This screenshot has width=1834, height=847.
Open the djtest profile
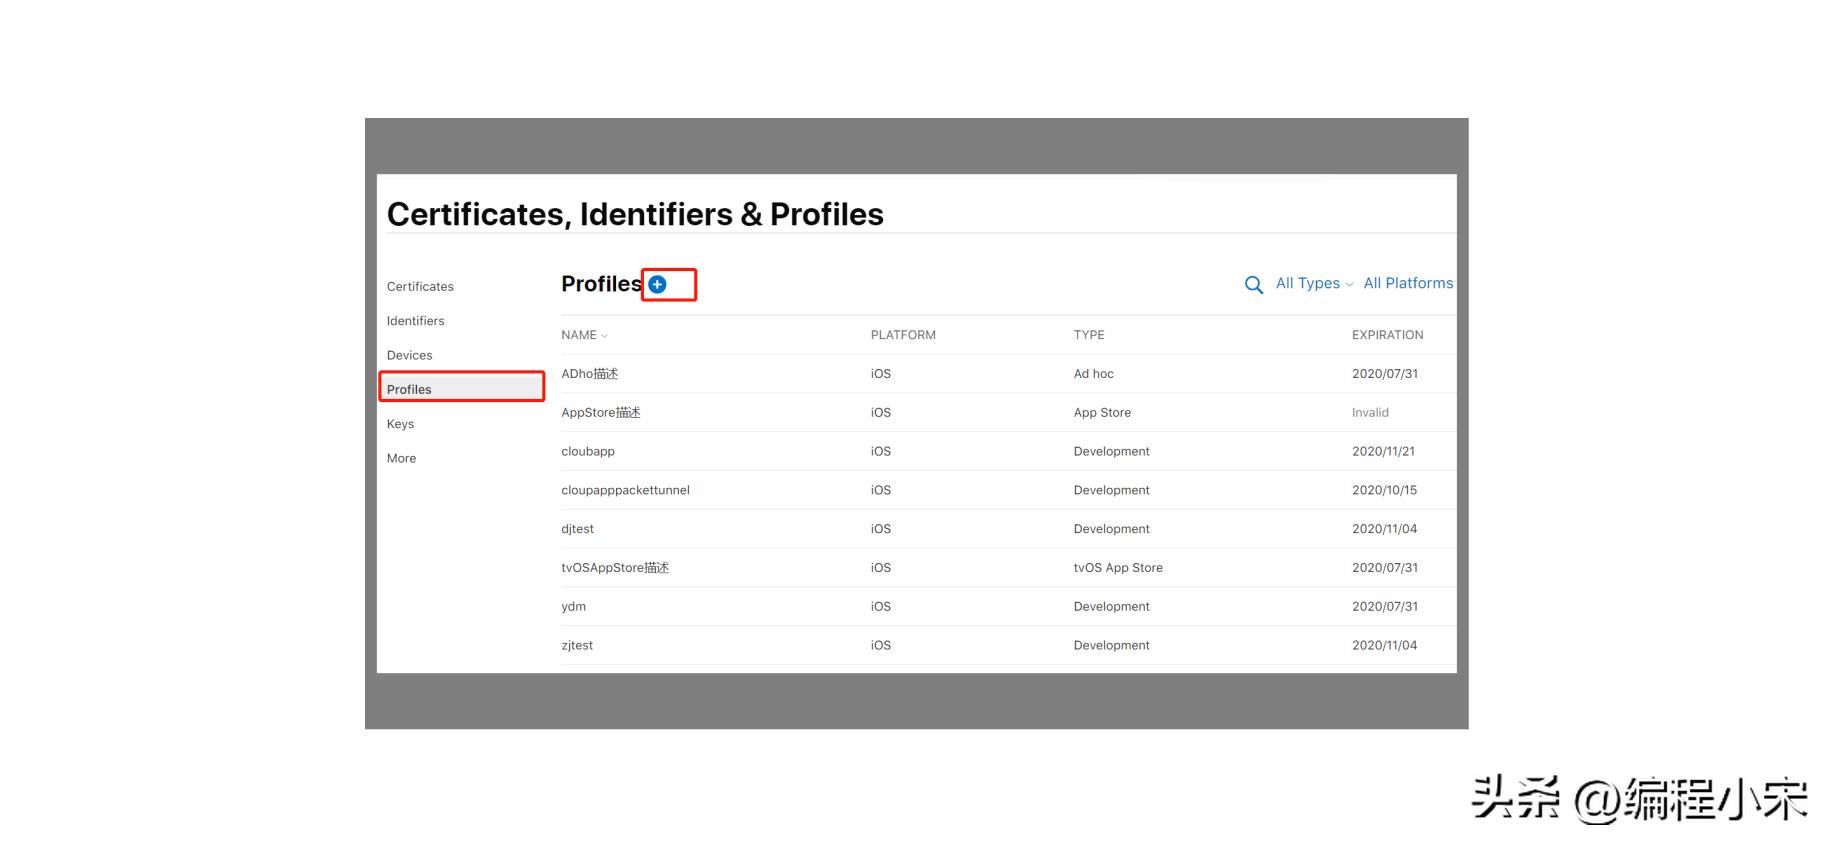tap(577, 529)
